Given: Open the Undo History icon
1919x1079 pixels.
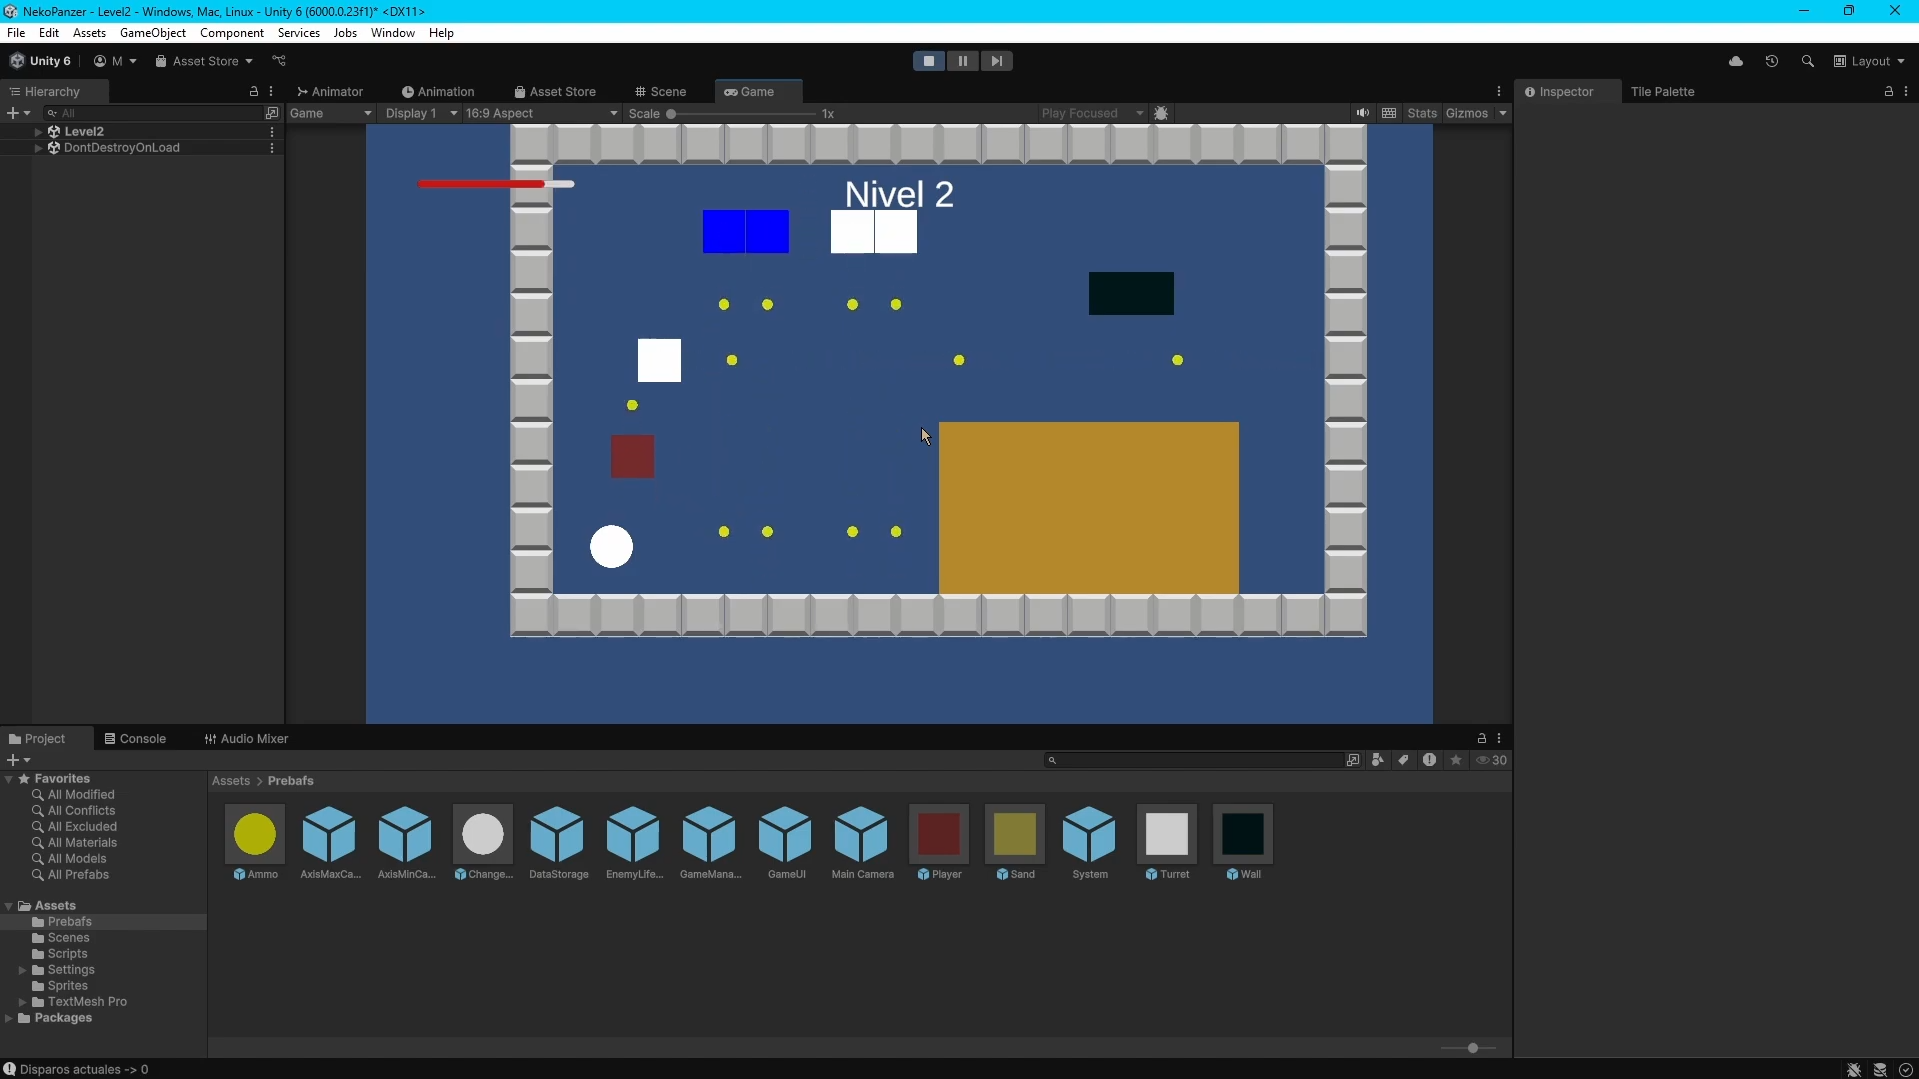Looking at the screenshot, I should coord(1771,61).
